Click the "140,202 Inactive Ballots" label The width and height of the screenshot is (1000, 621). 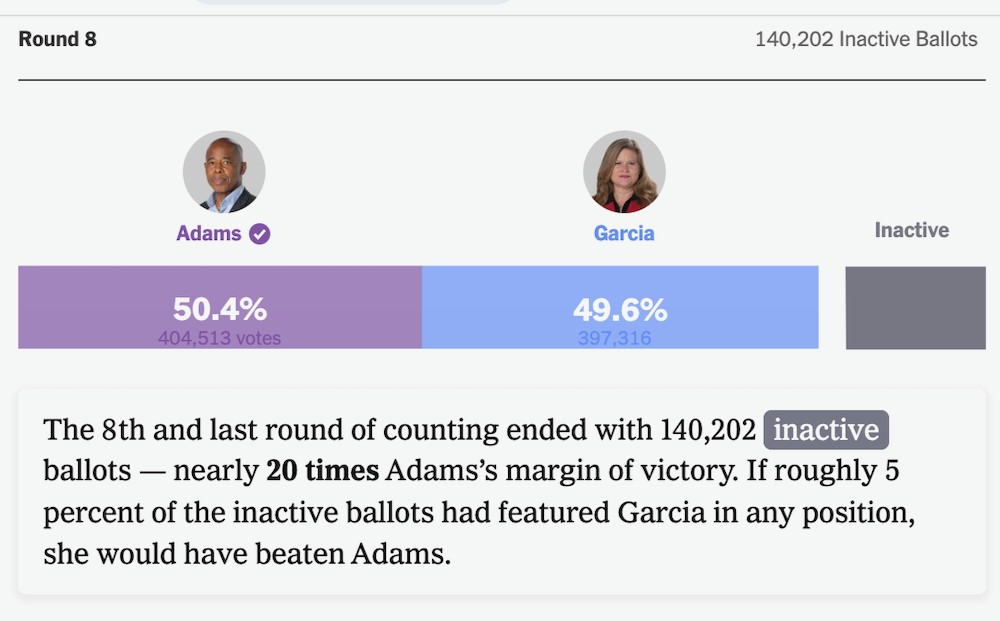click(x=866, y=40)
